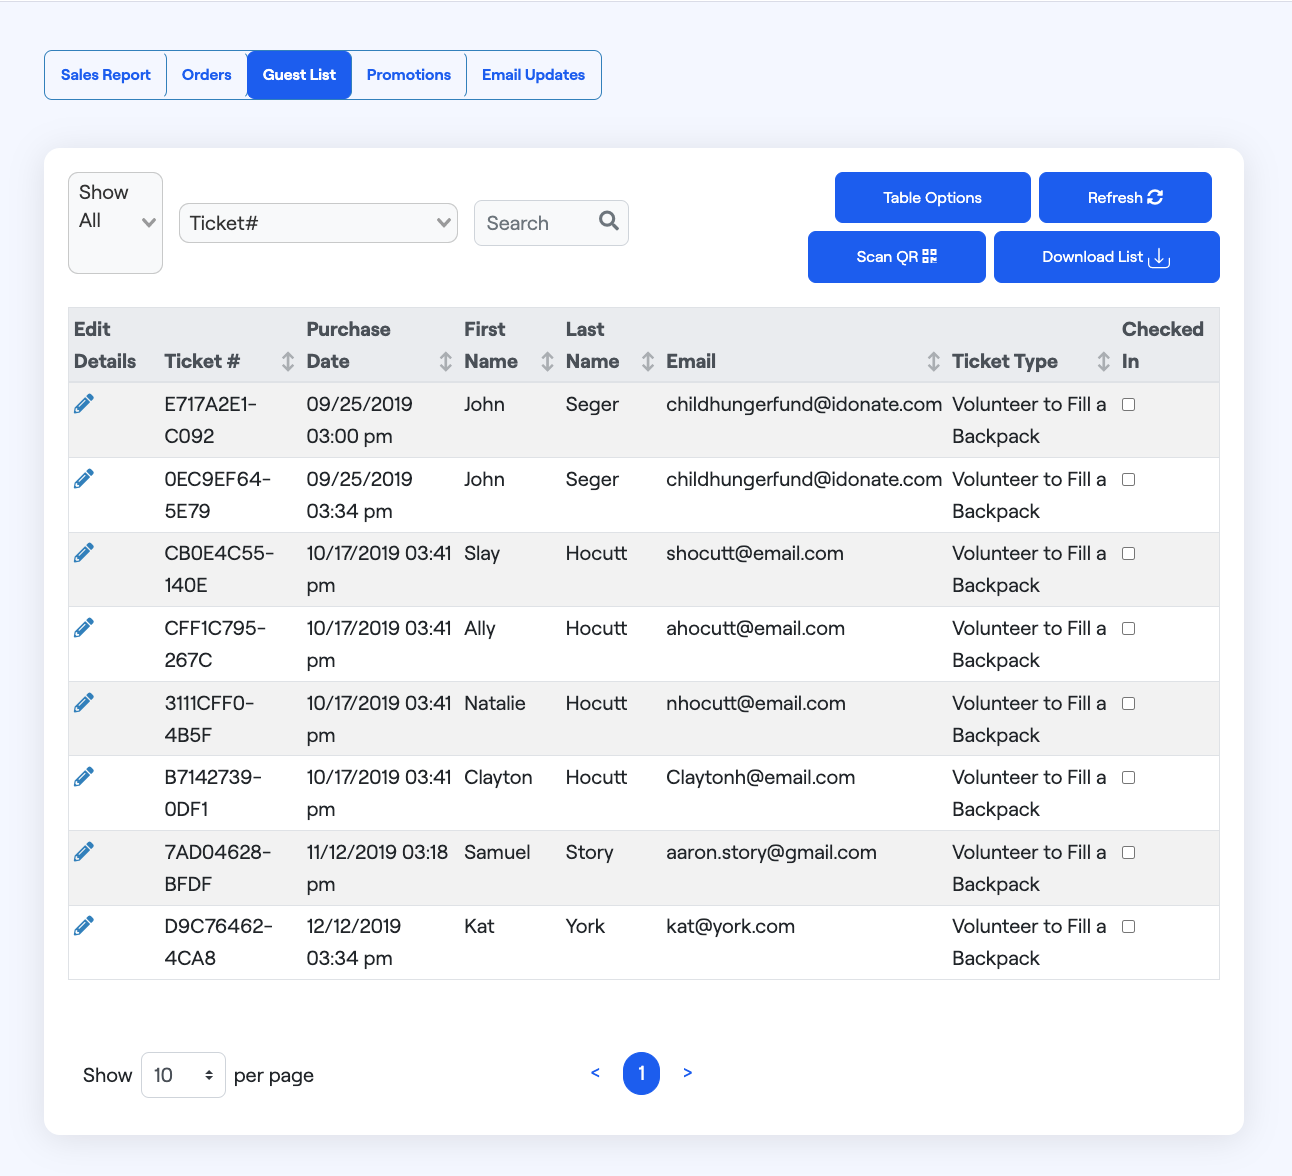Click email kat@york.com

(x=731, y=926)
